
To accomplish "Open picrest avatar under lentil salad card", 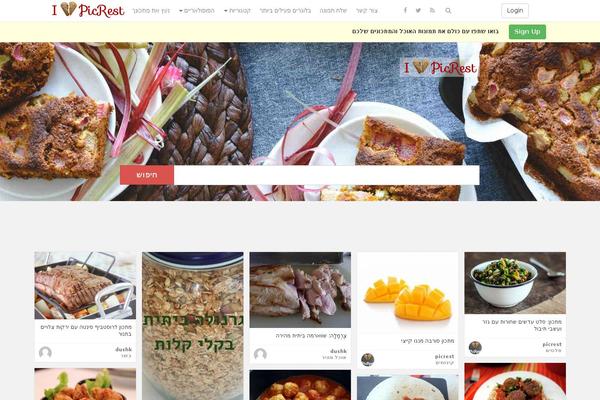I will [475, 348].
